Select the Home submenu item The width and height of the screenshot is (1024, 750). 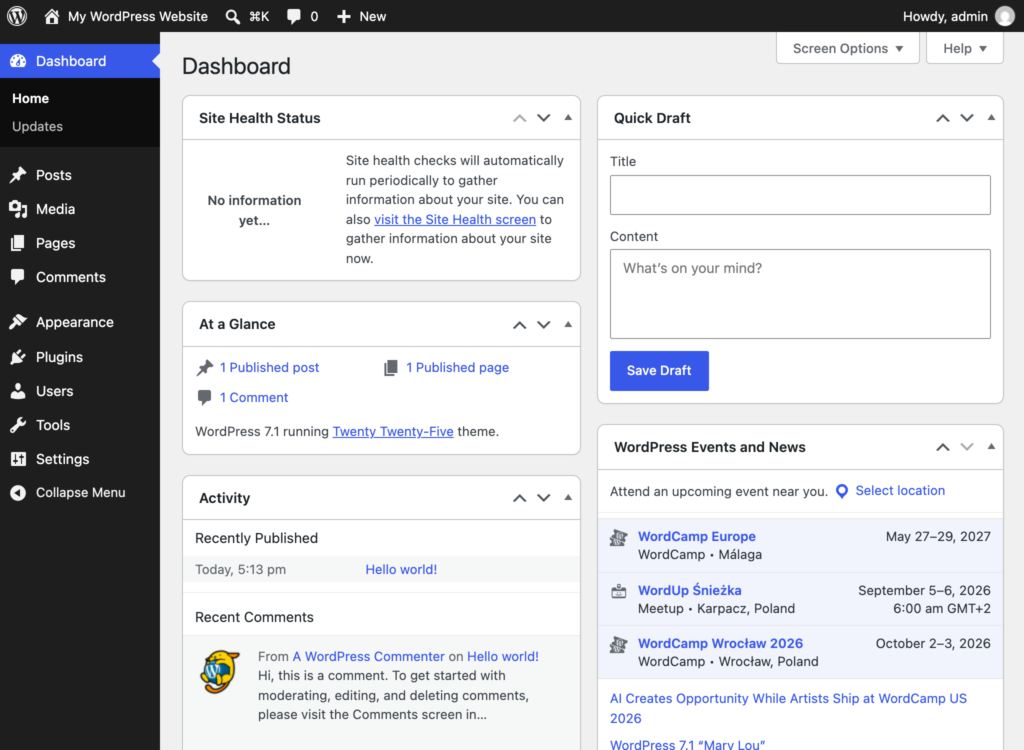point(30,98)
